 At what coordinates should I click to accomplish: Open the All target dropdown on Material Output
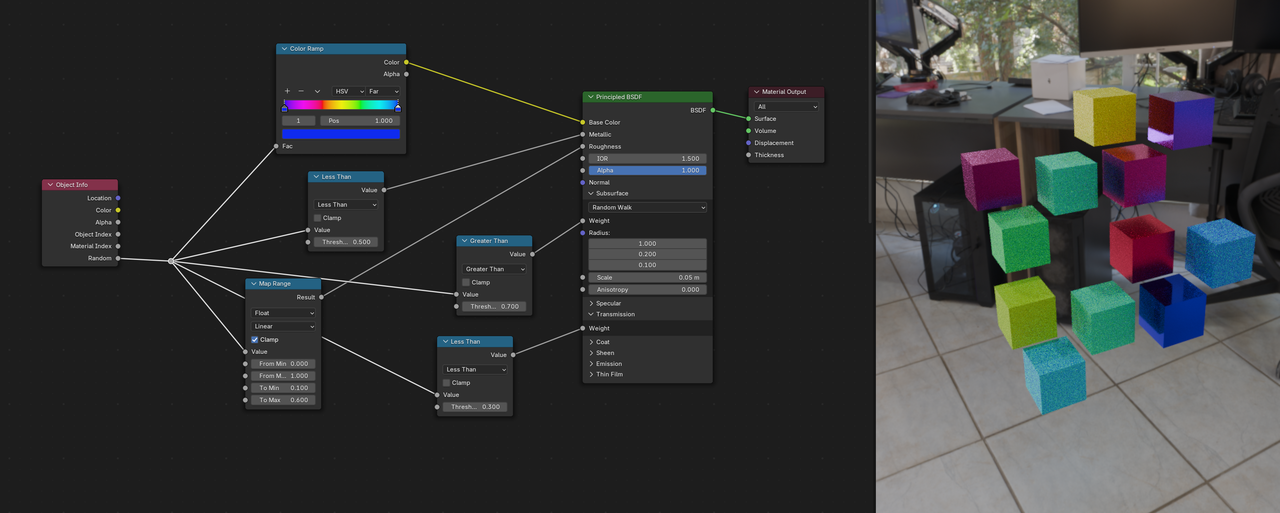point(787,106)
